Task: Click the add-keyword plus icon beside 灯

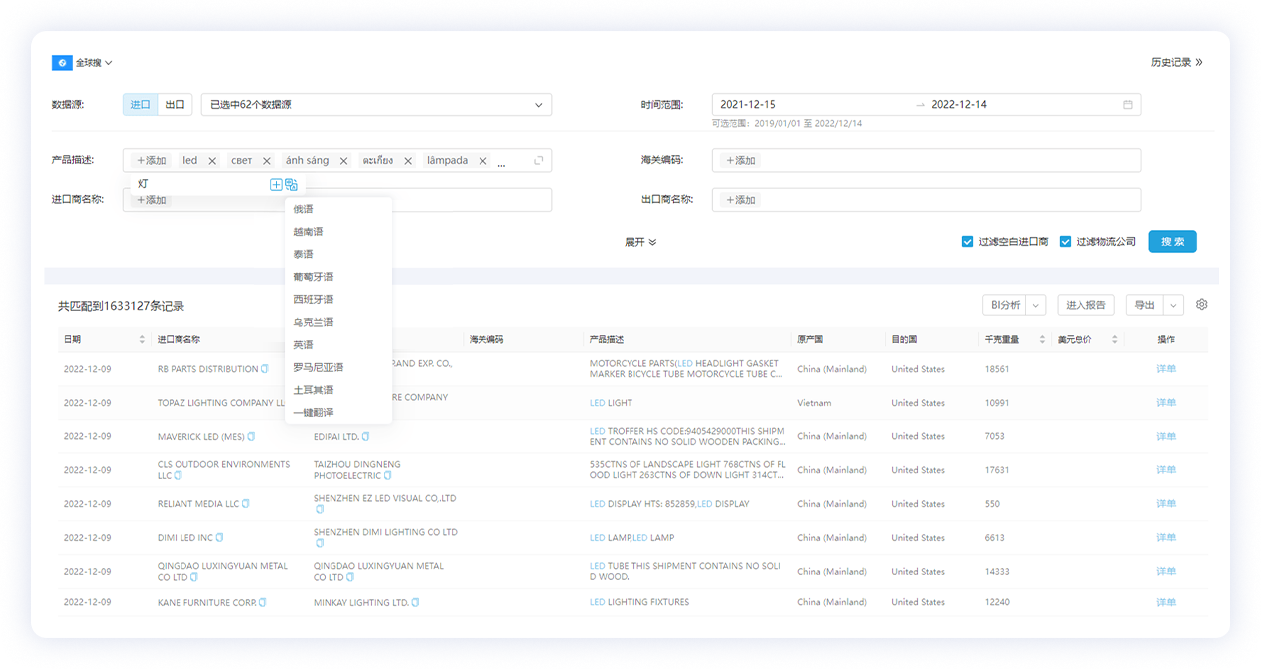Action: point(276,184)
